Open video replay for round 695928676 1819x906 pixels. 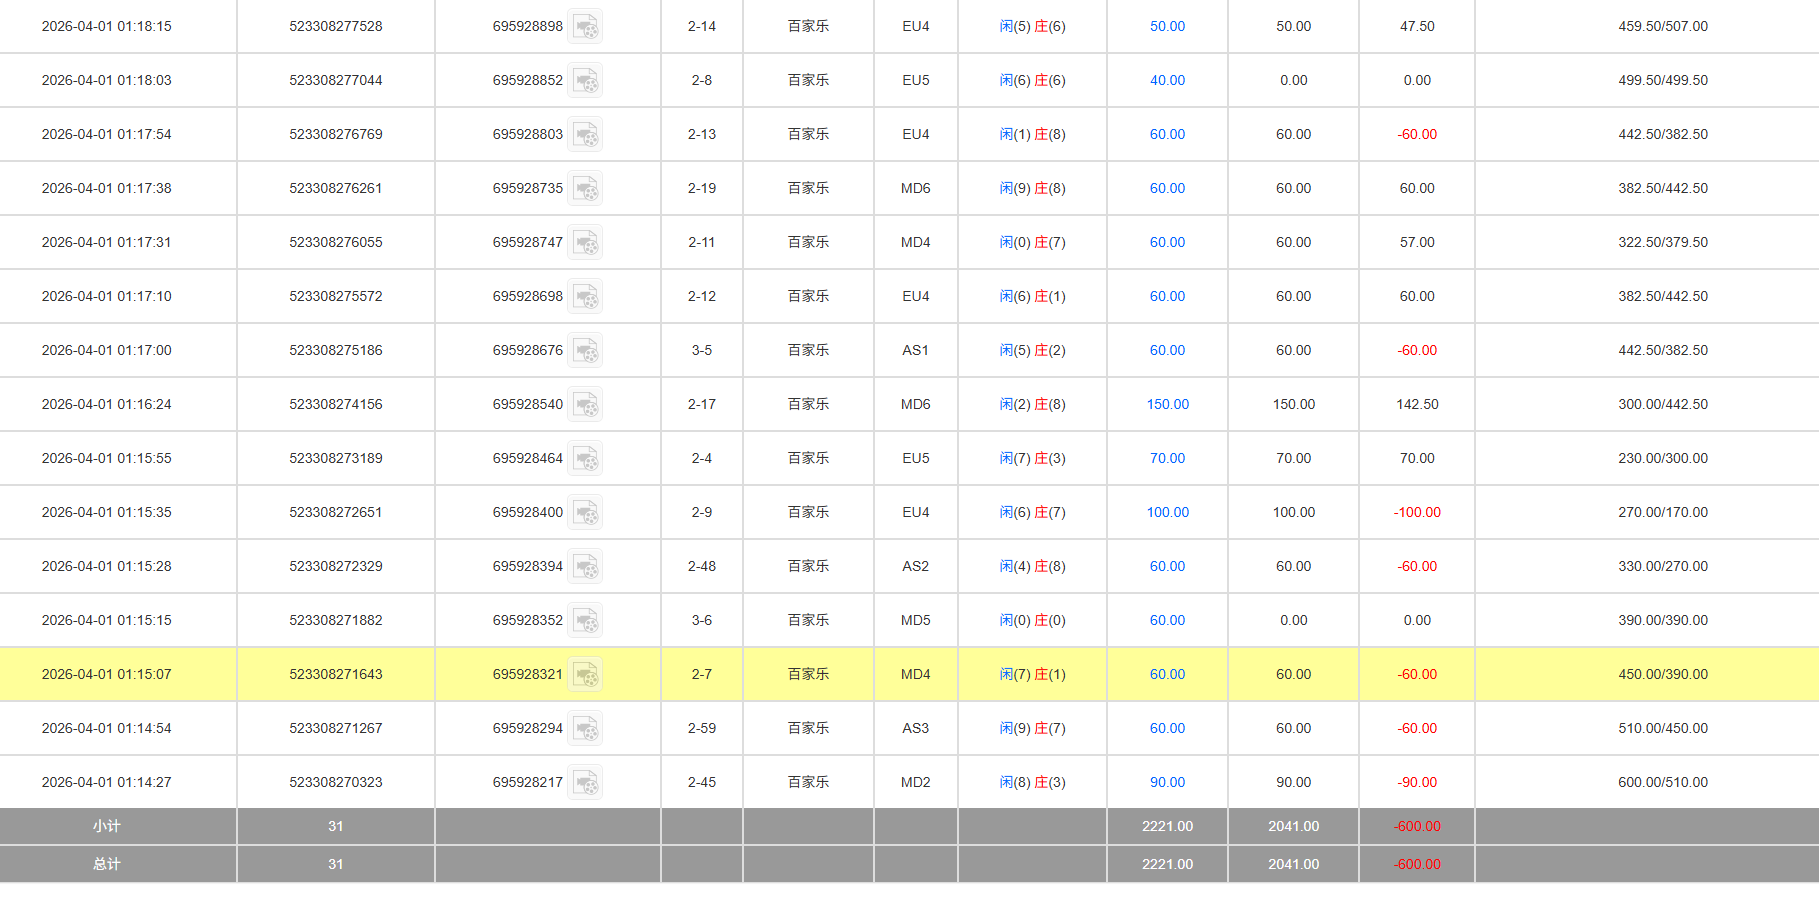tap(586, 351)
